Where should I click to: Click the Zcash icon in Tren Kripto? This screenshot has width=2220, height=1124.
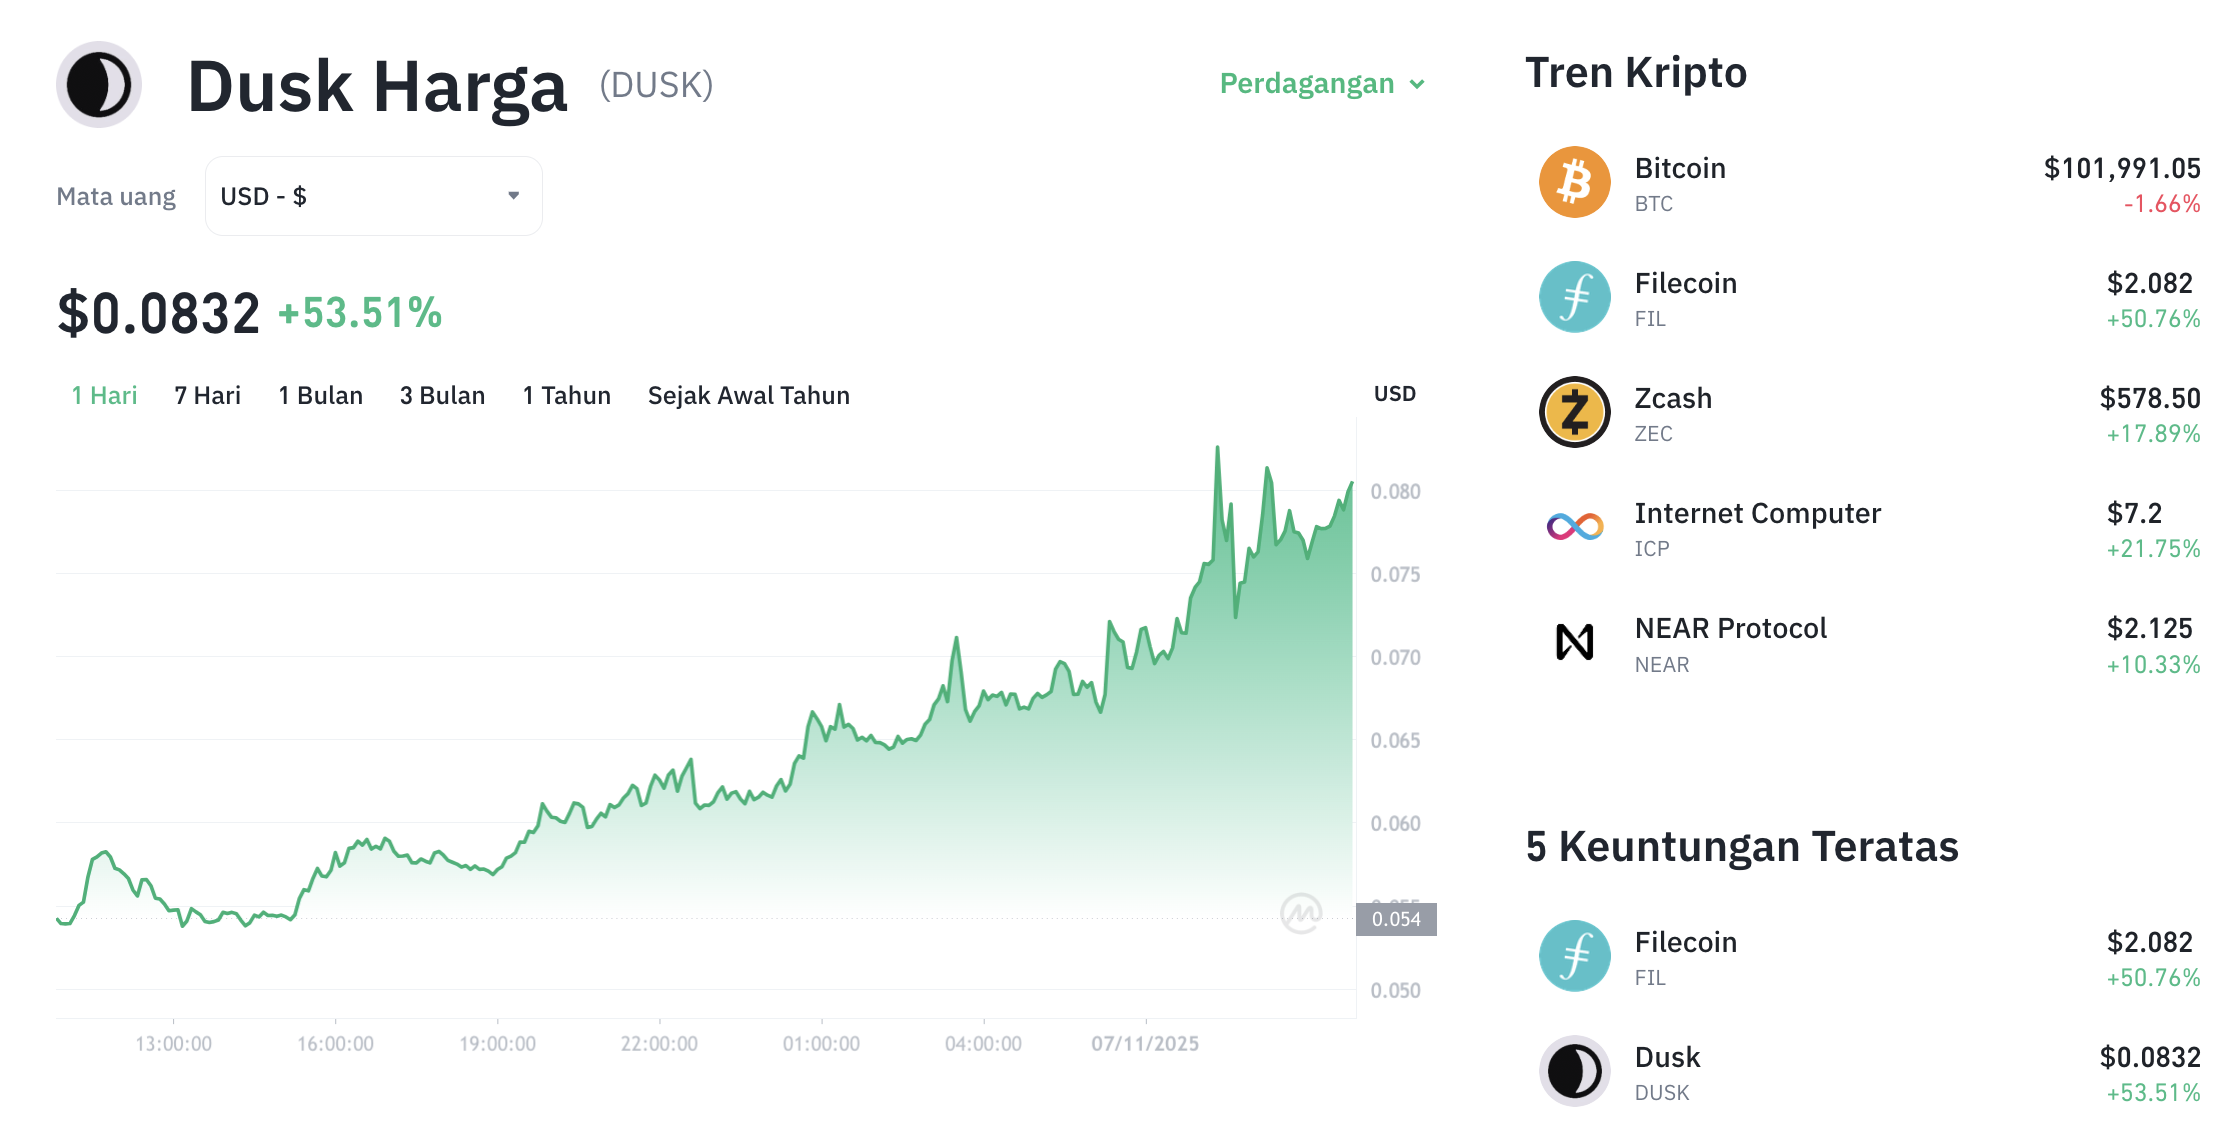(x=1573, y=411)
